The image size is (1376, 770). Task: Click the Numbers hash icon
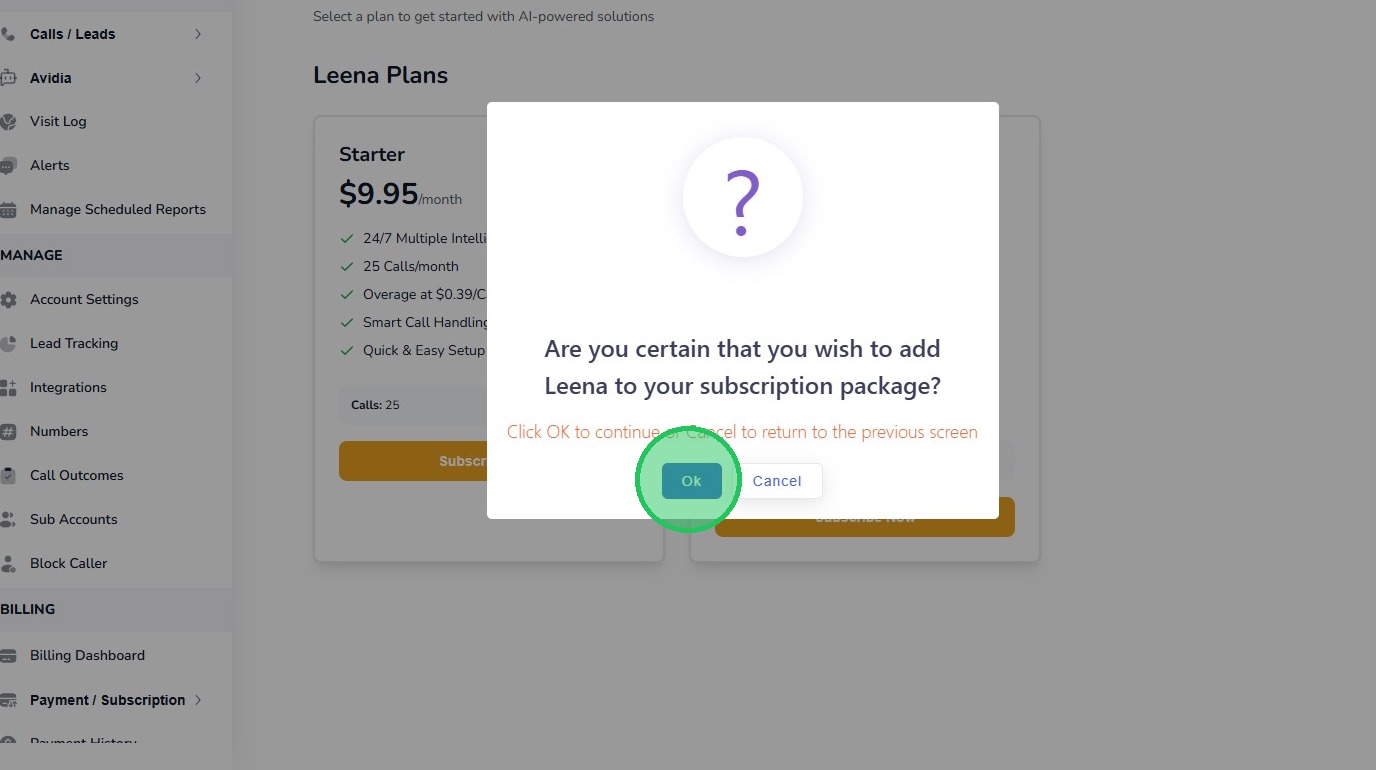tap(8, 432)
